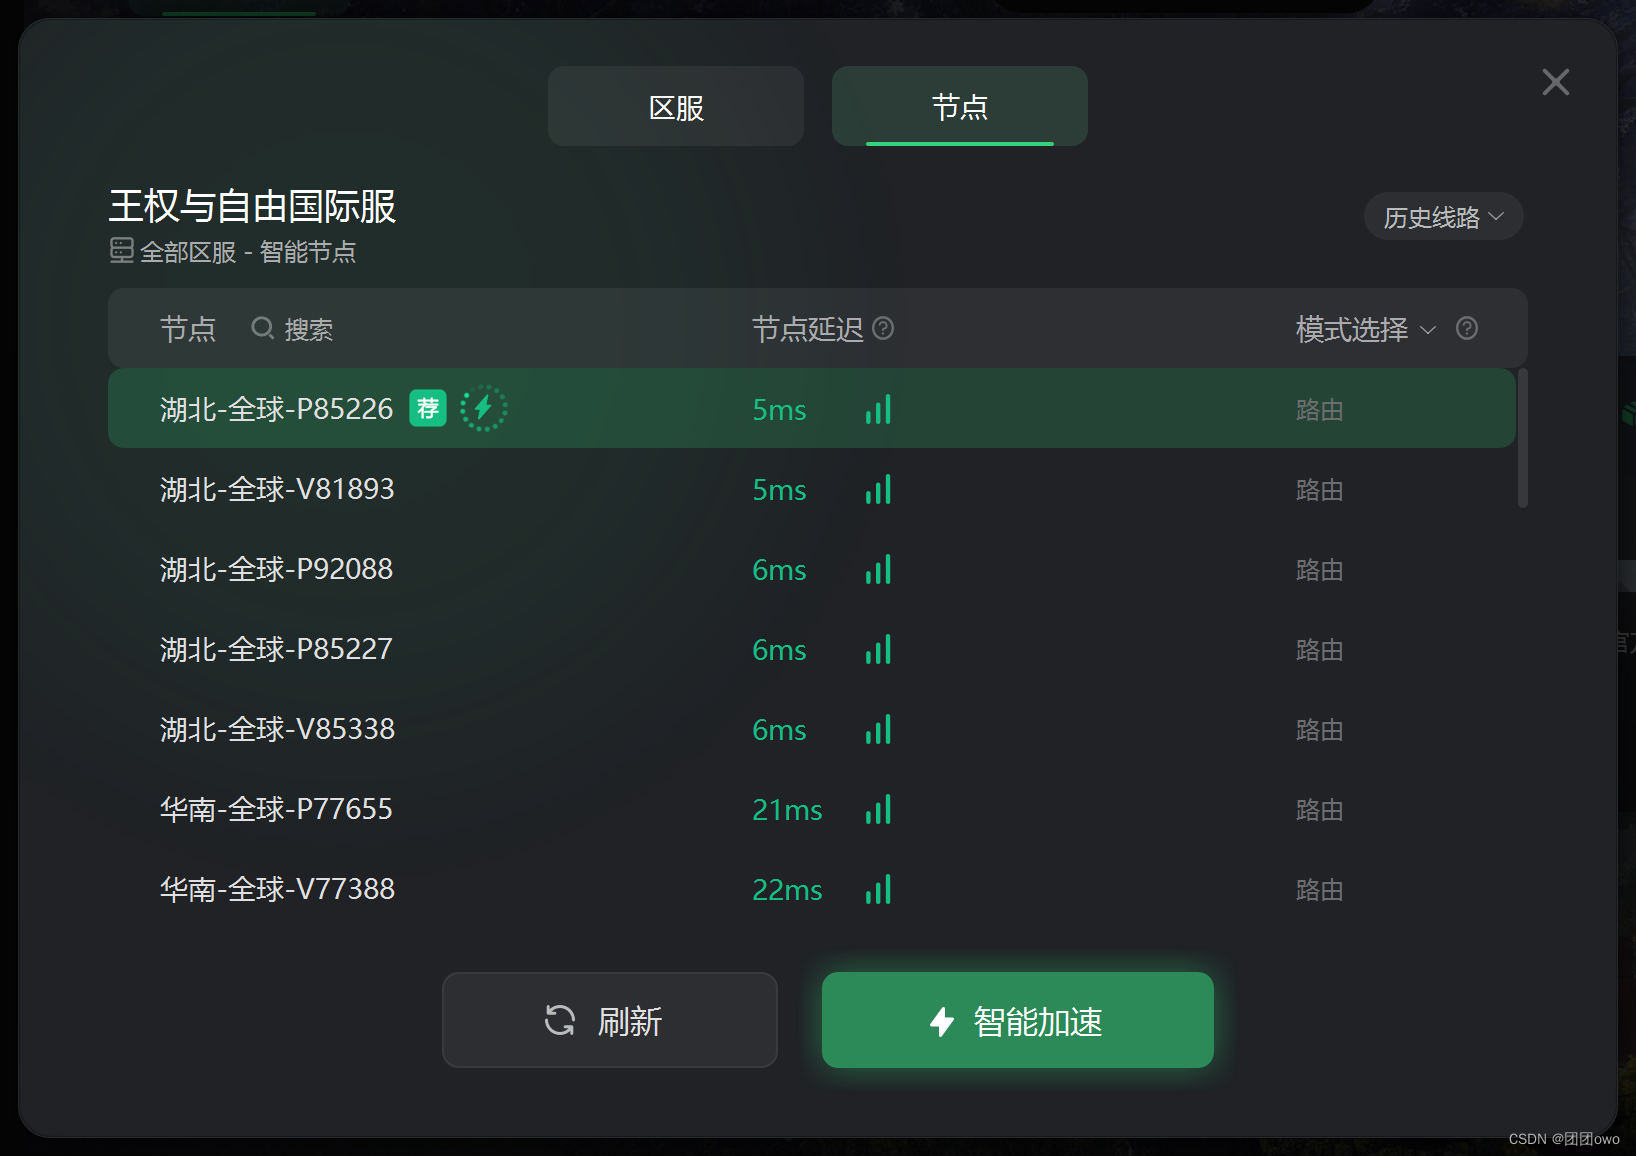1636x1156 pixels.
Task: Open the 历史线路 dropdown
Action: tap(1442, 216)
